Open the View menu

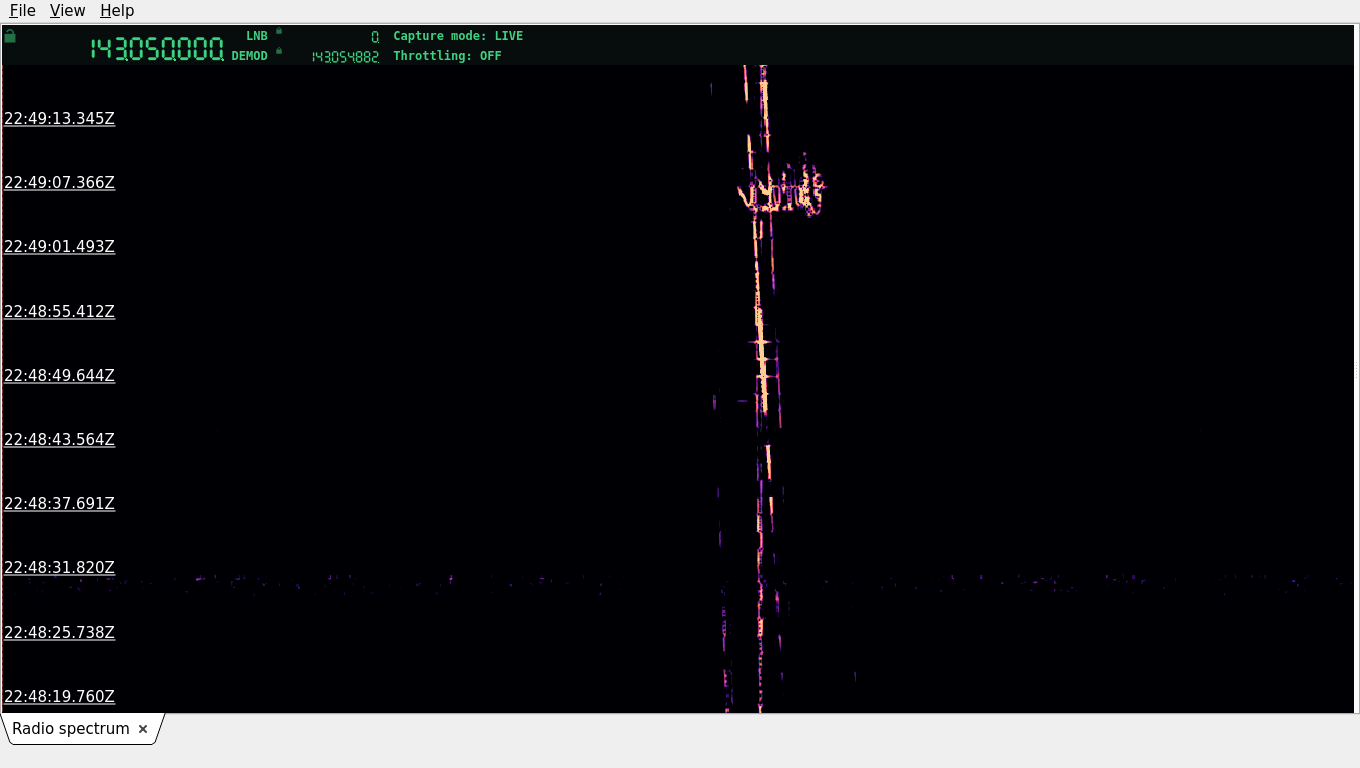(67, 10)
